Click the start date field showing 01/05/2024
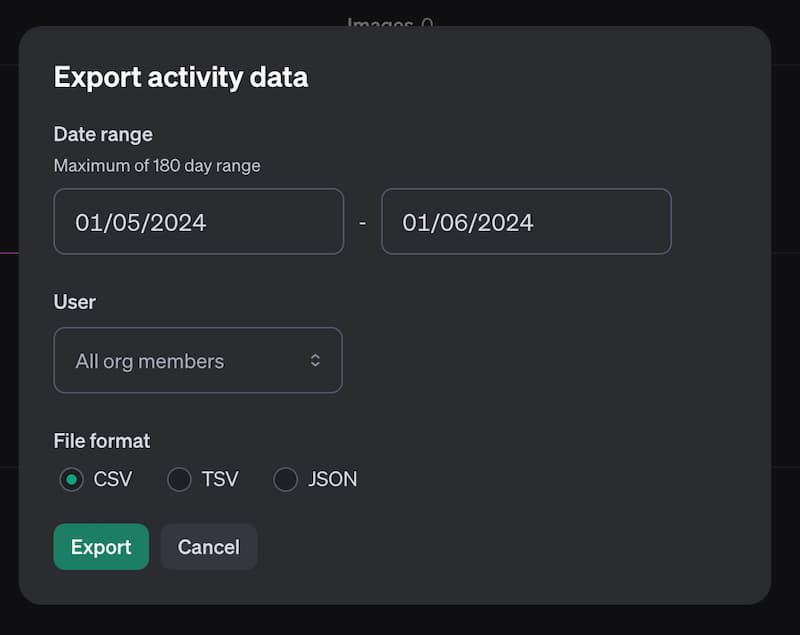 pyautogui.click(x=197, y=221)
